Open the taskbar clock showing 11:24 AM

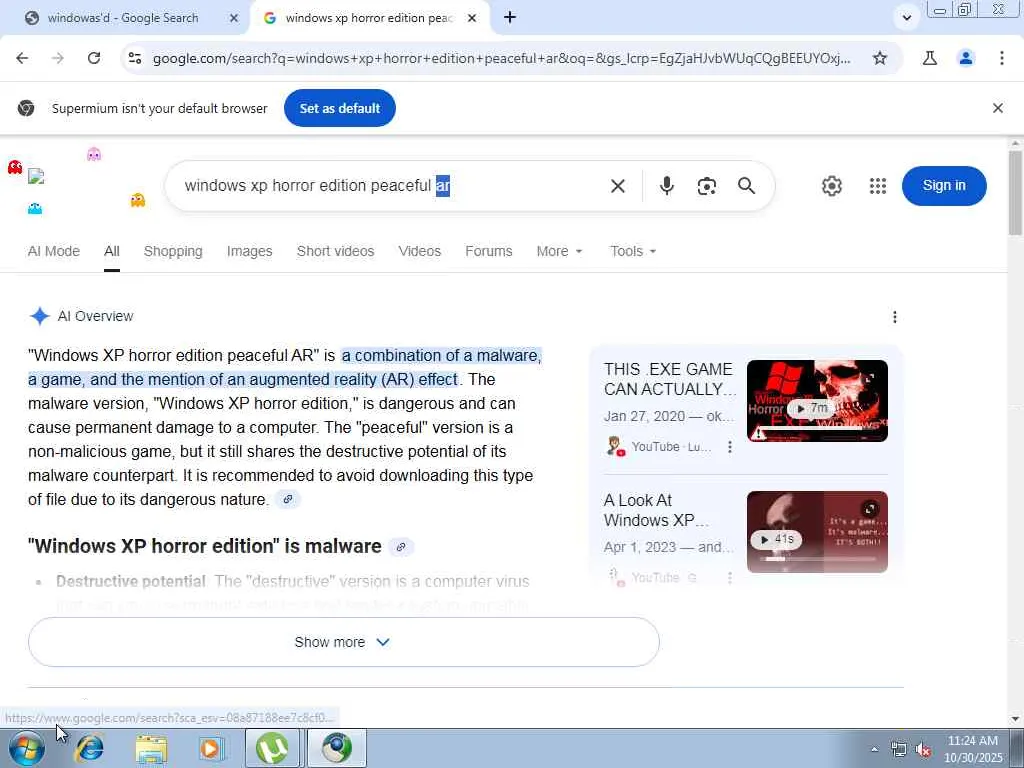pyautogui.click(x=972, y=749)
